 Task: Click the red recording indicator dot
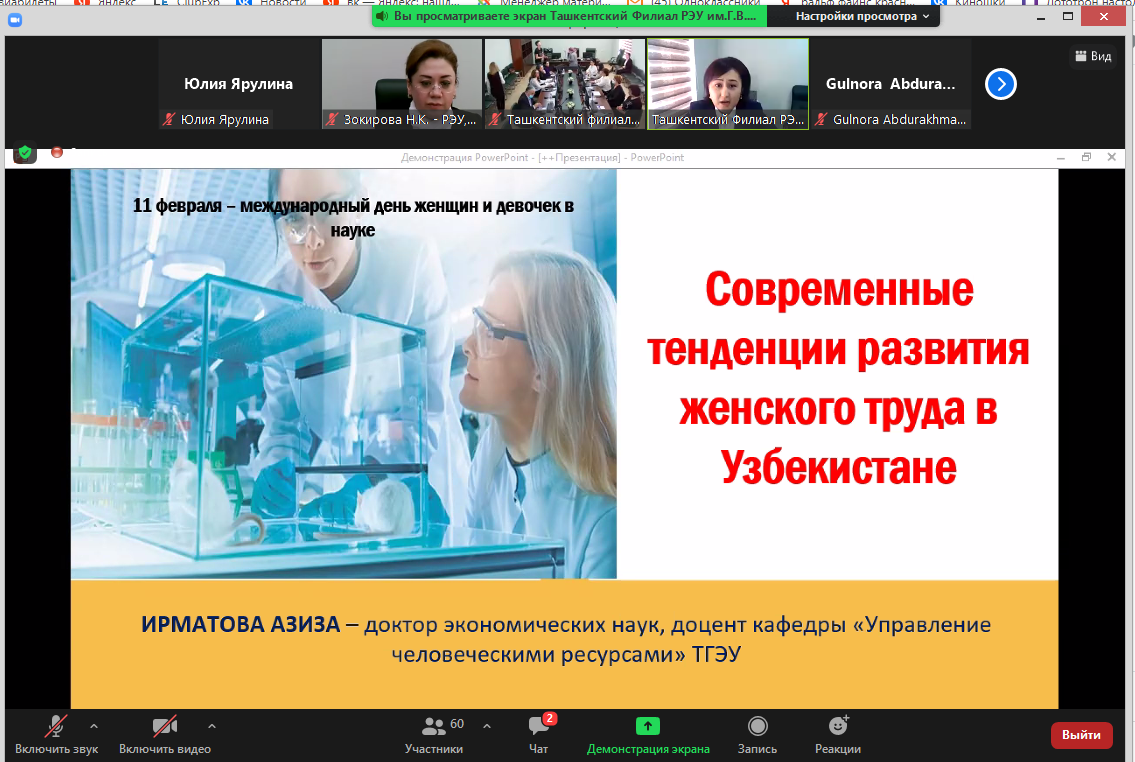point(57,152)
